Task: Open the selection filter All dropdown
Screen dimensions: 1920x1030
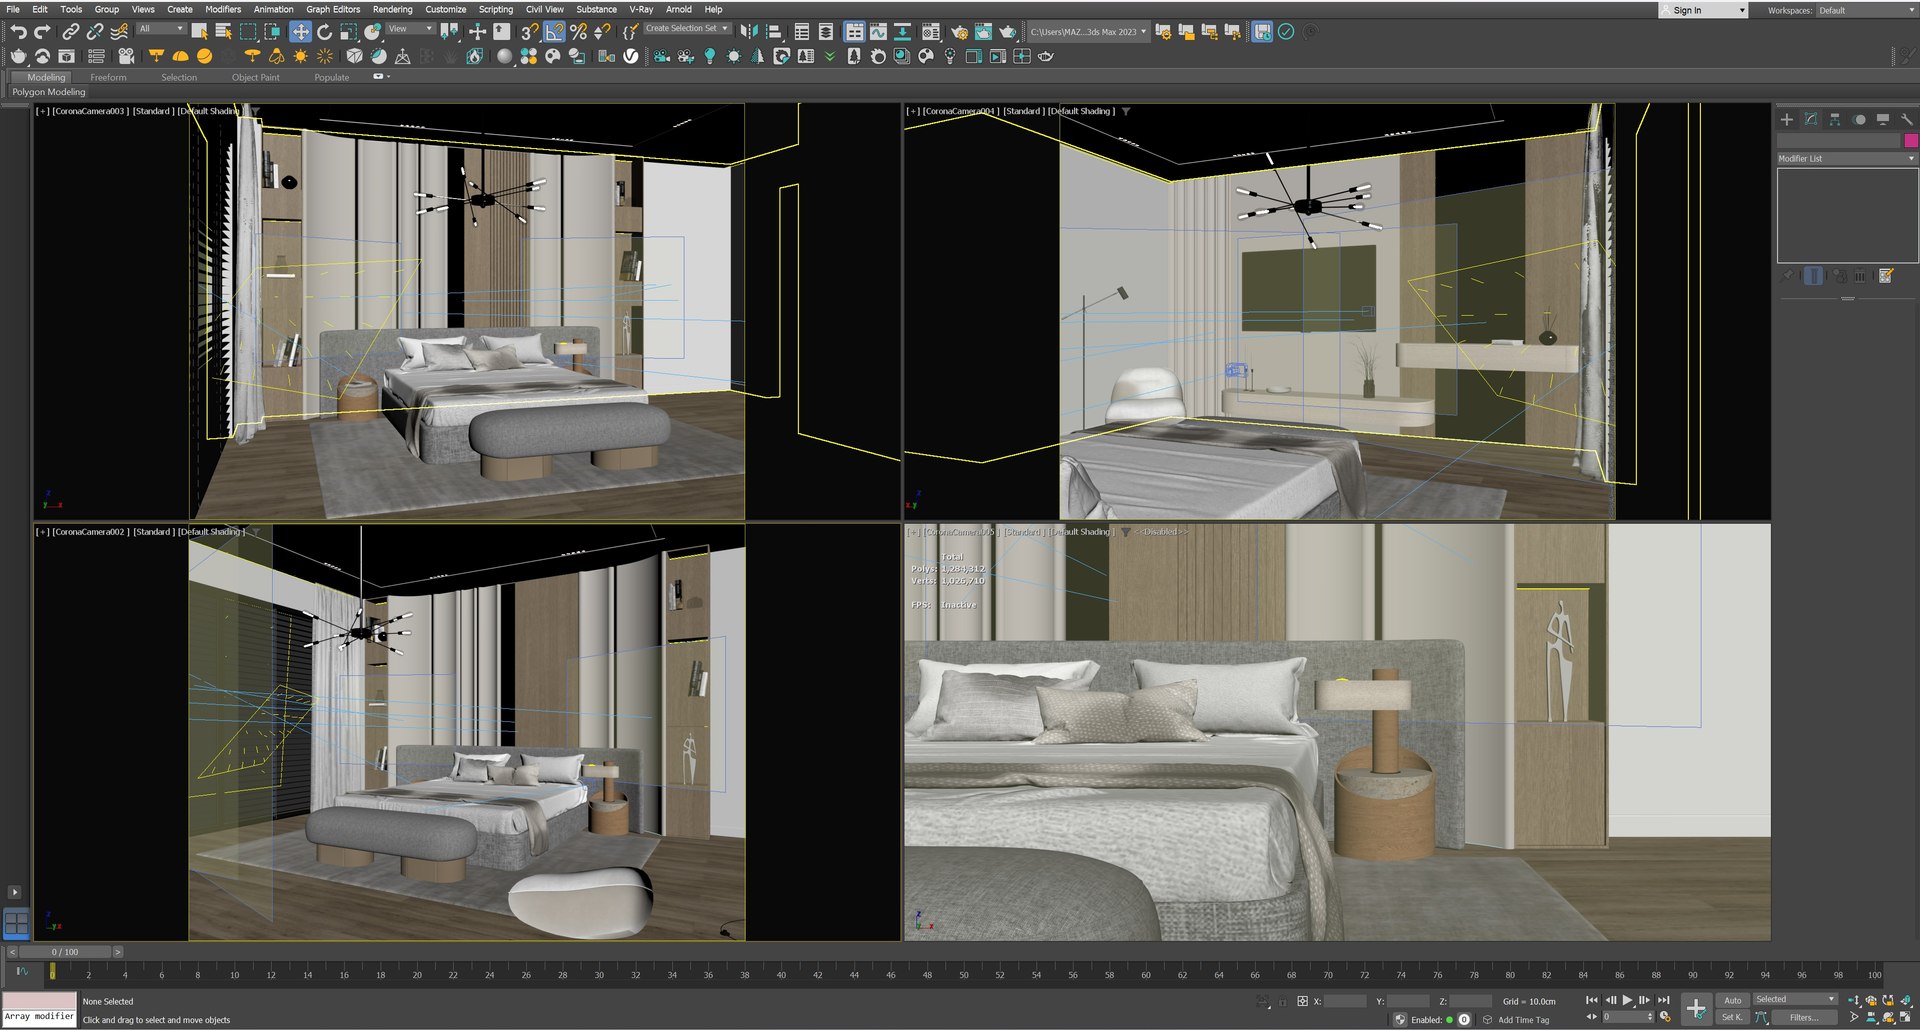Action: pos(161,29)
